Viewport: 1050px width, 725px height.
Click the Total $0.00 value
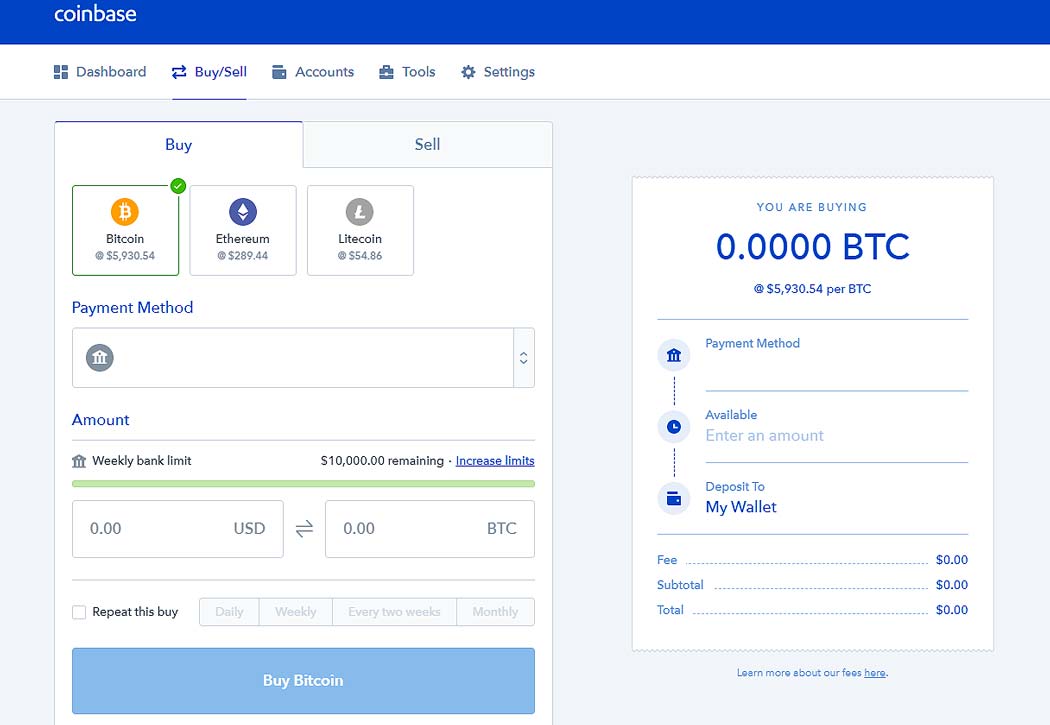[952, 610]
